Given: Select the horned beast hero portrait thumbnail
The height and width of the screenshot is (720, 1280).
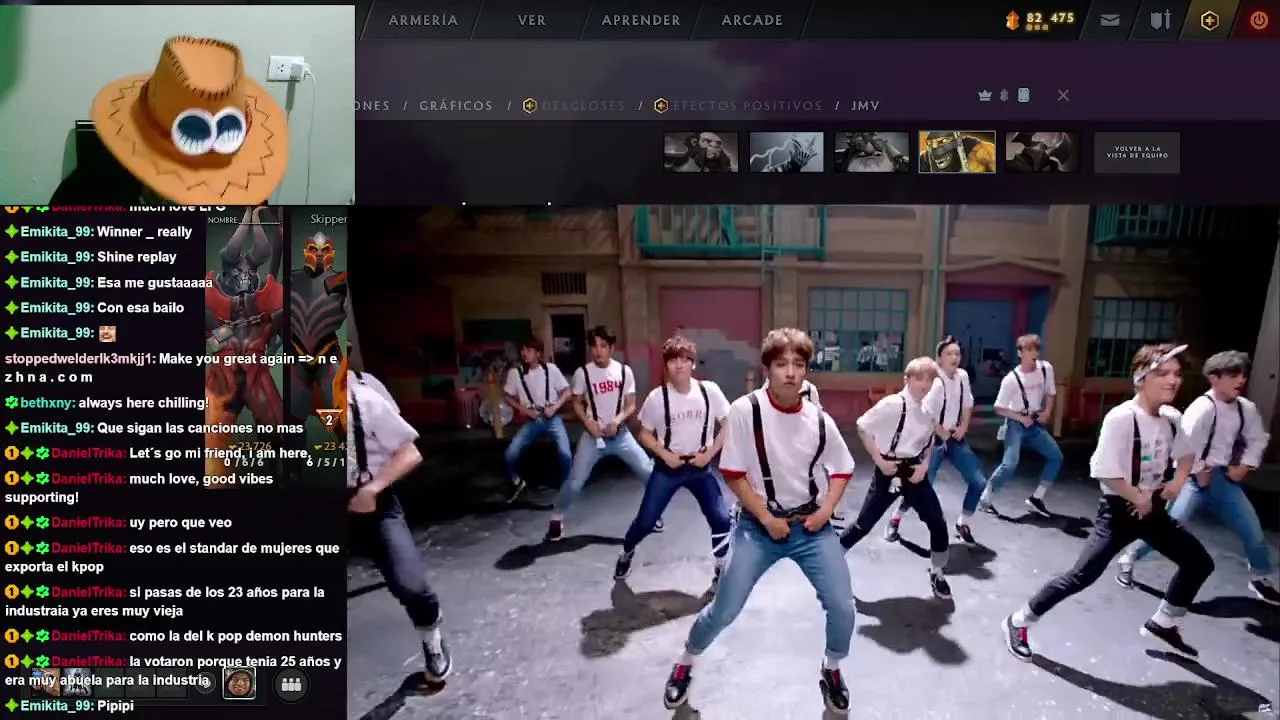Looking at the screenshot, I should (701, 152).
